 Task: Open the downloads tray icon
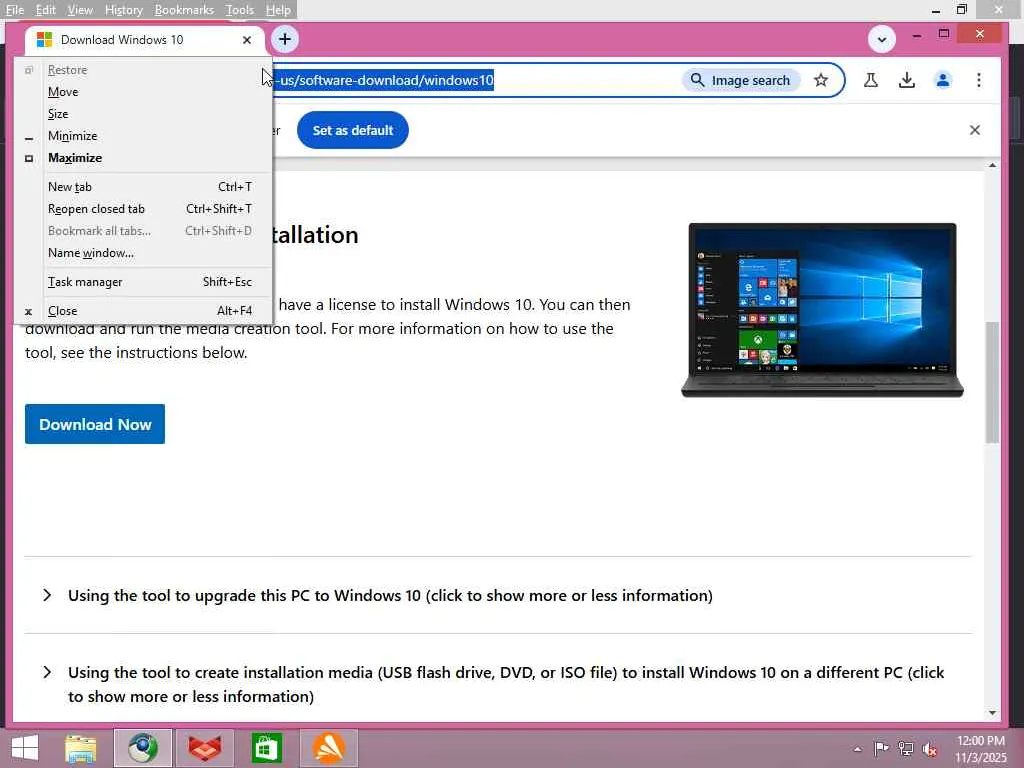(906, 80)
